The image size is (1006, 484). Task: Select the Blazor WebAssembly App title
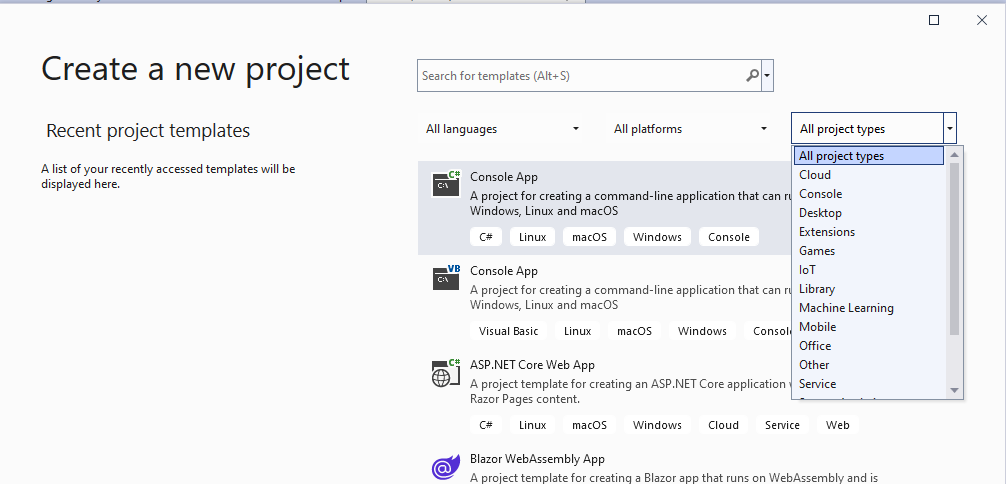point(537,459)
